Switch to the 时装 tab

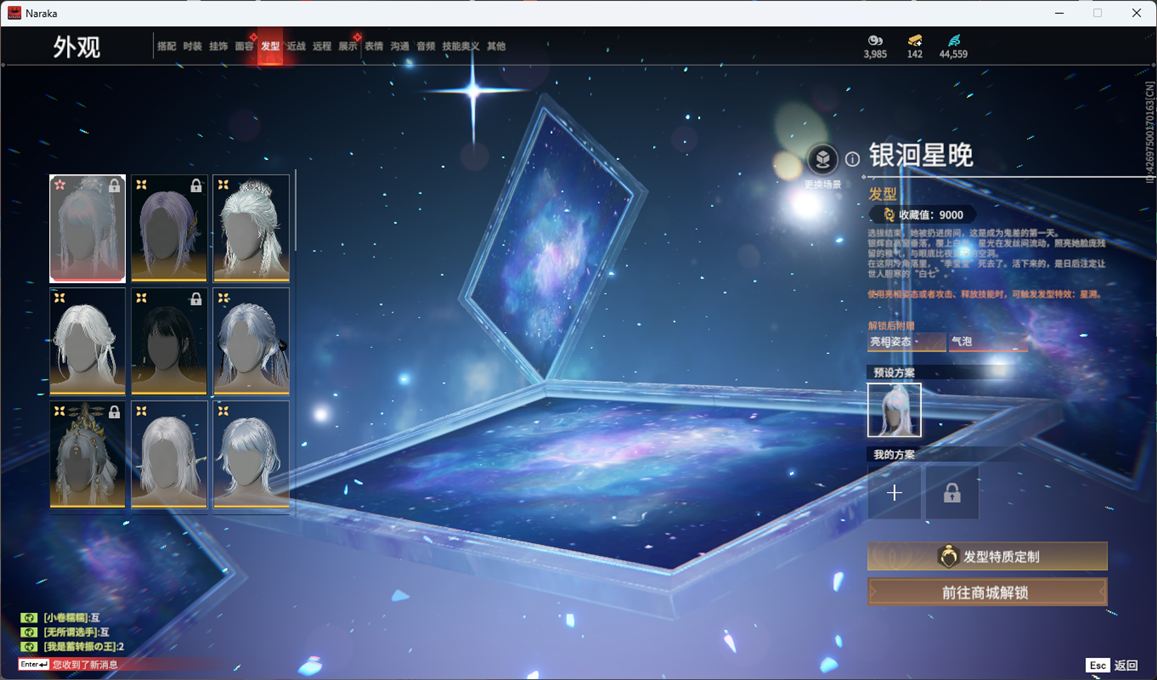coord(192,46)
